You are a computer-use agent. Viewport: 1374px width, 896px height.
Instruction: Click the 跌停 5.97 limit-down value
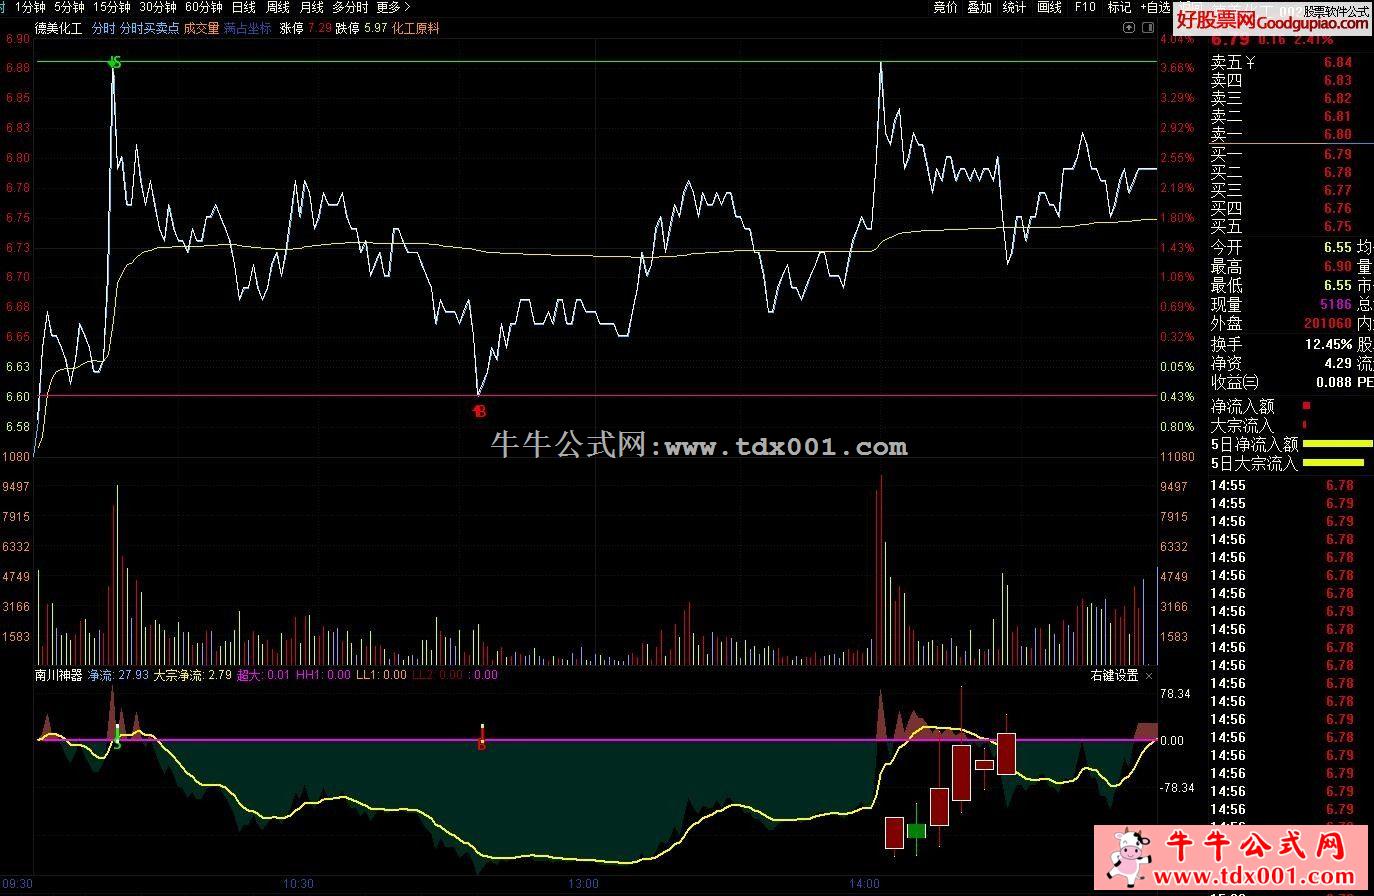[x=361, y=29]
